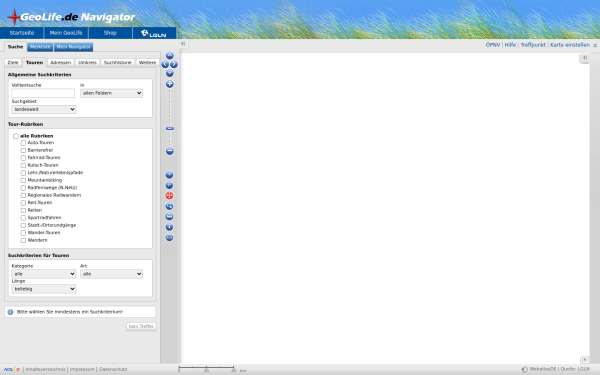Check the Mountainbiking rubric
600x375 pixels.
coord(23,180)
